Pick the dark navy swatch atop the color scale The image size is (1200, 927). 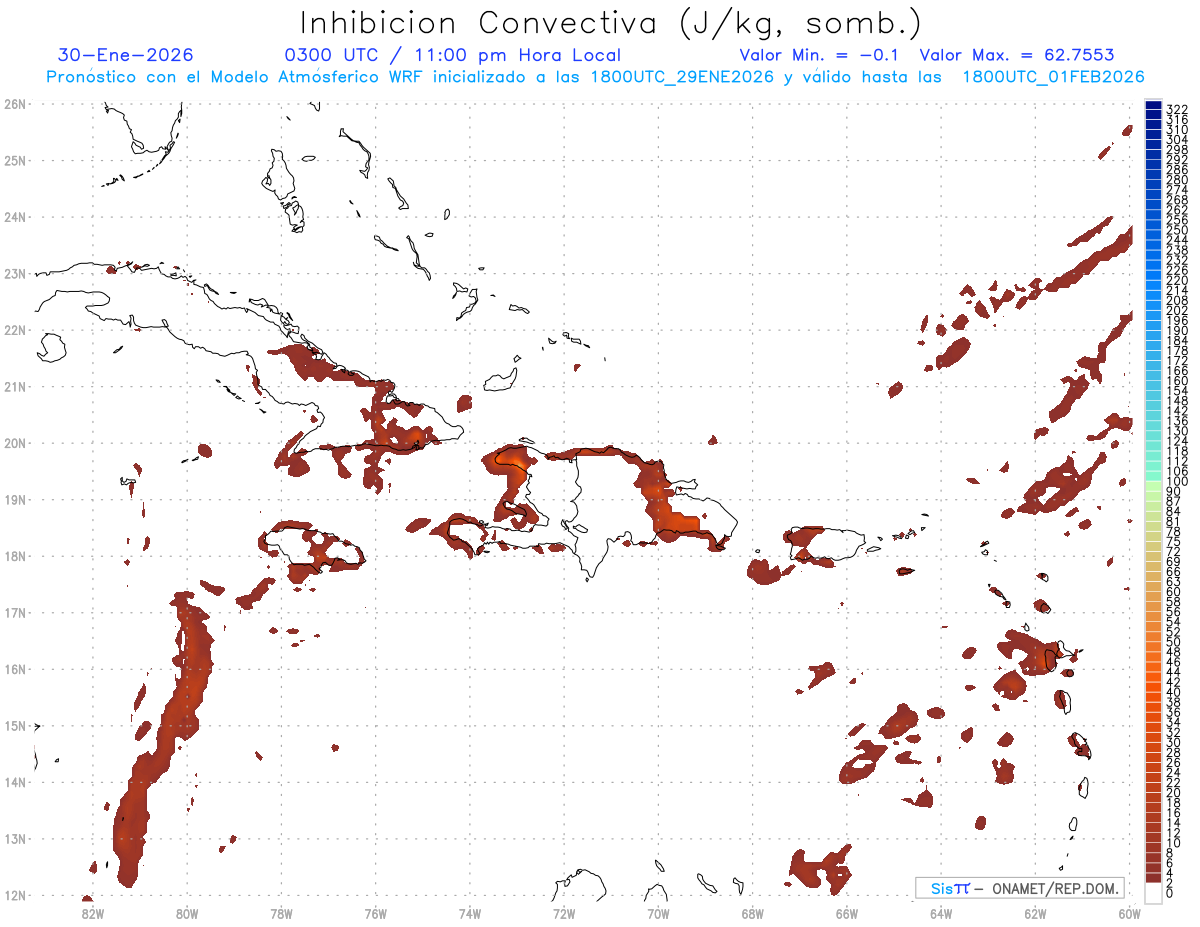tap(1153, 105)
